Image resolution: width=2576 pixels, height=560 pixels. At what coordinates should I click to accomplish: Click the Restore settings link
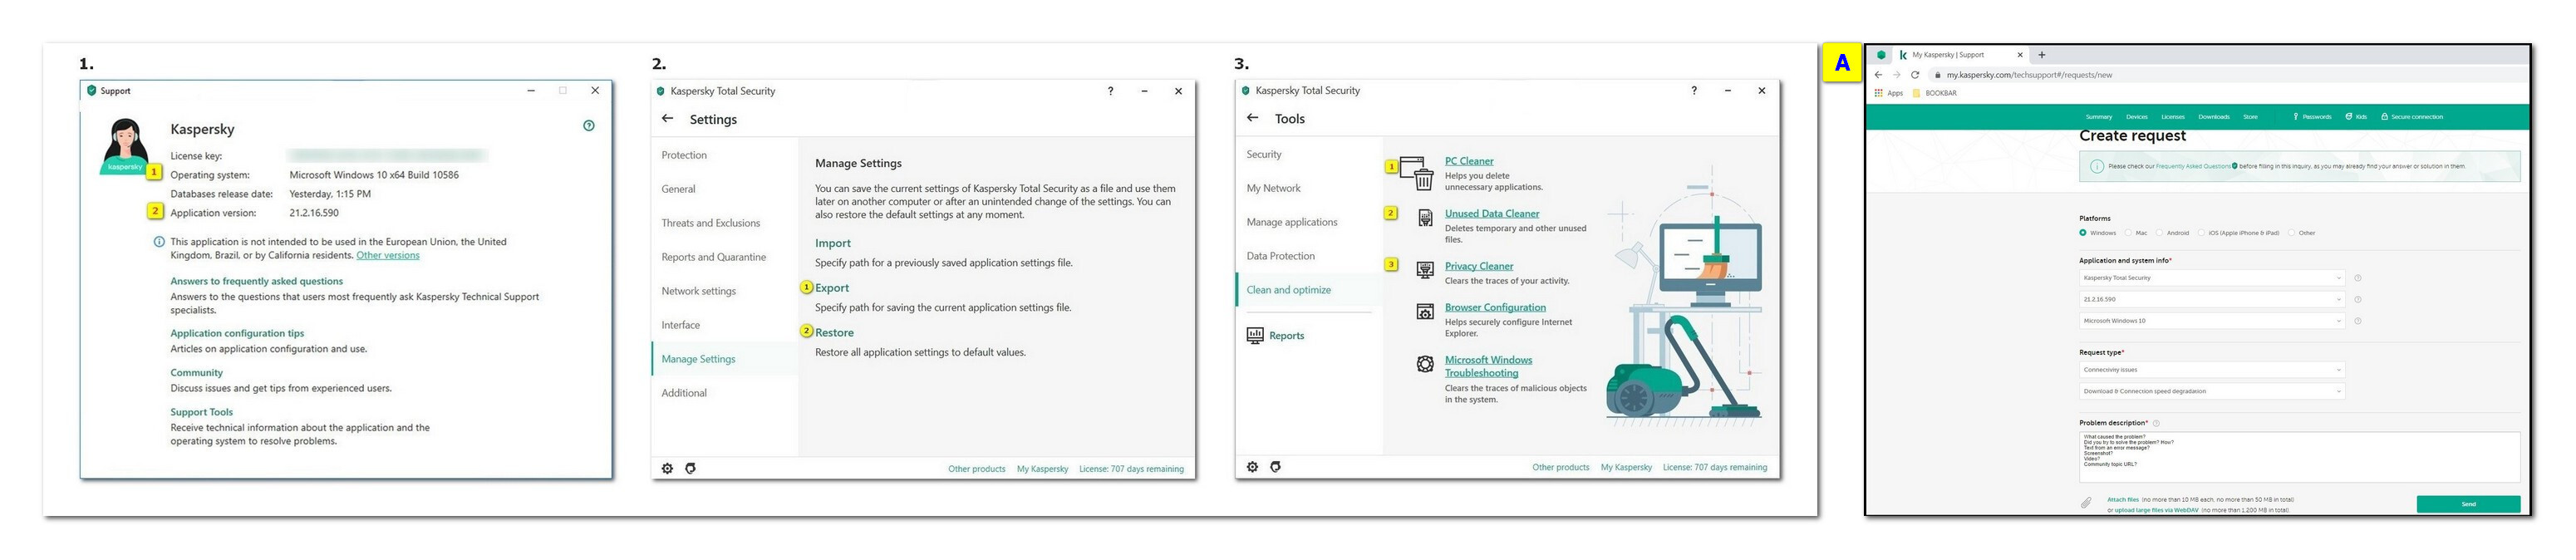click(834, 333)
